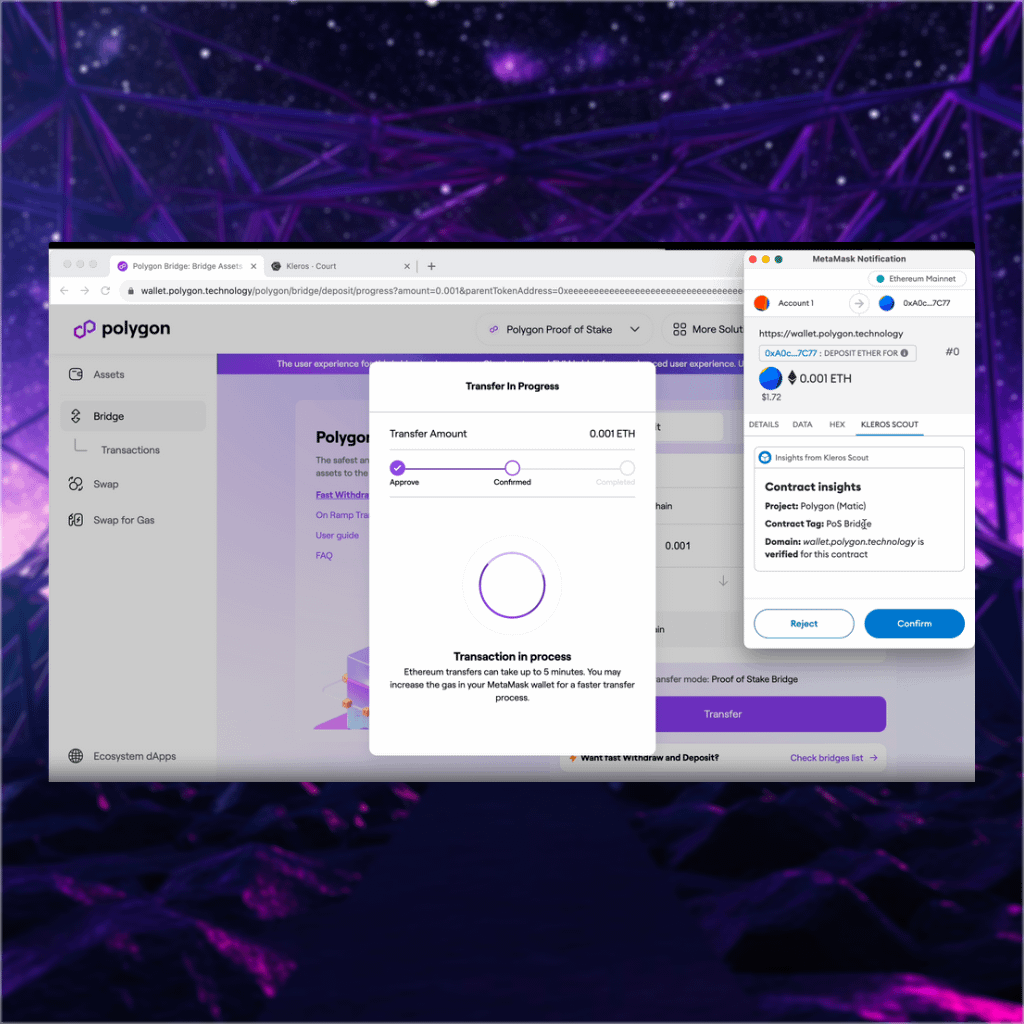Switch to the HEX tab in MetaMask
This screenshot has height=1024, width=1024.
click(x=837, y=425)
